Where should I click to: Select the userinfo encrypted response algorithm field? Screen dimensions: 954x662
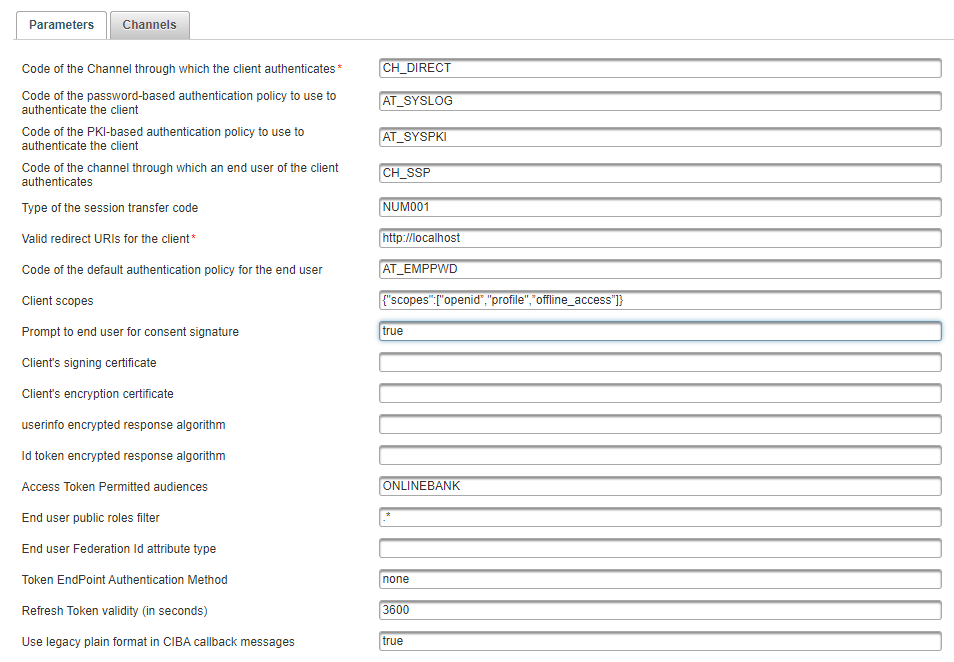tap(659, 424)
